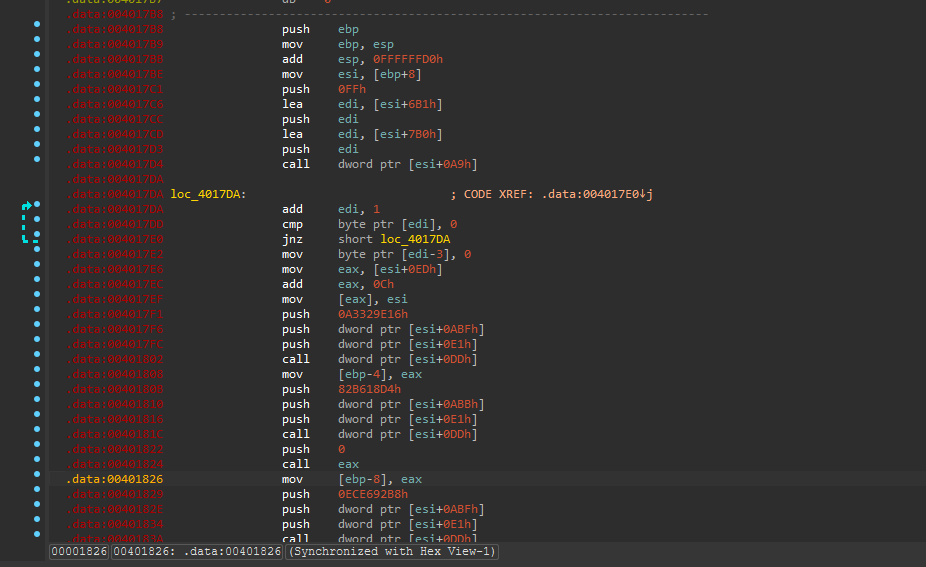Viewport: 926px width, 567px height.
Task: Toggle breakpoint dot beside call eax line
Action: 37,465
